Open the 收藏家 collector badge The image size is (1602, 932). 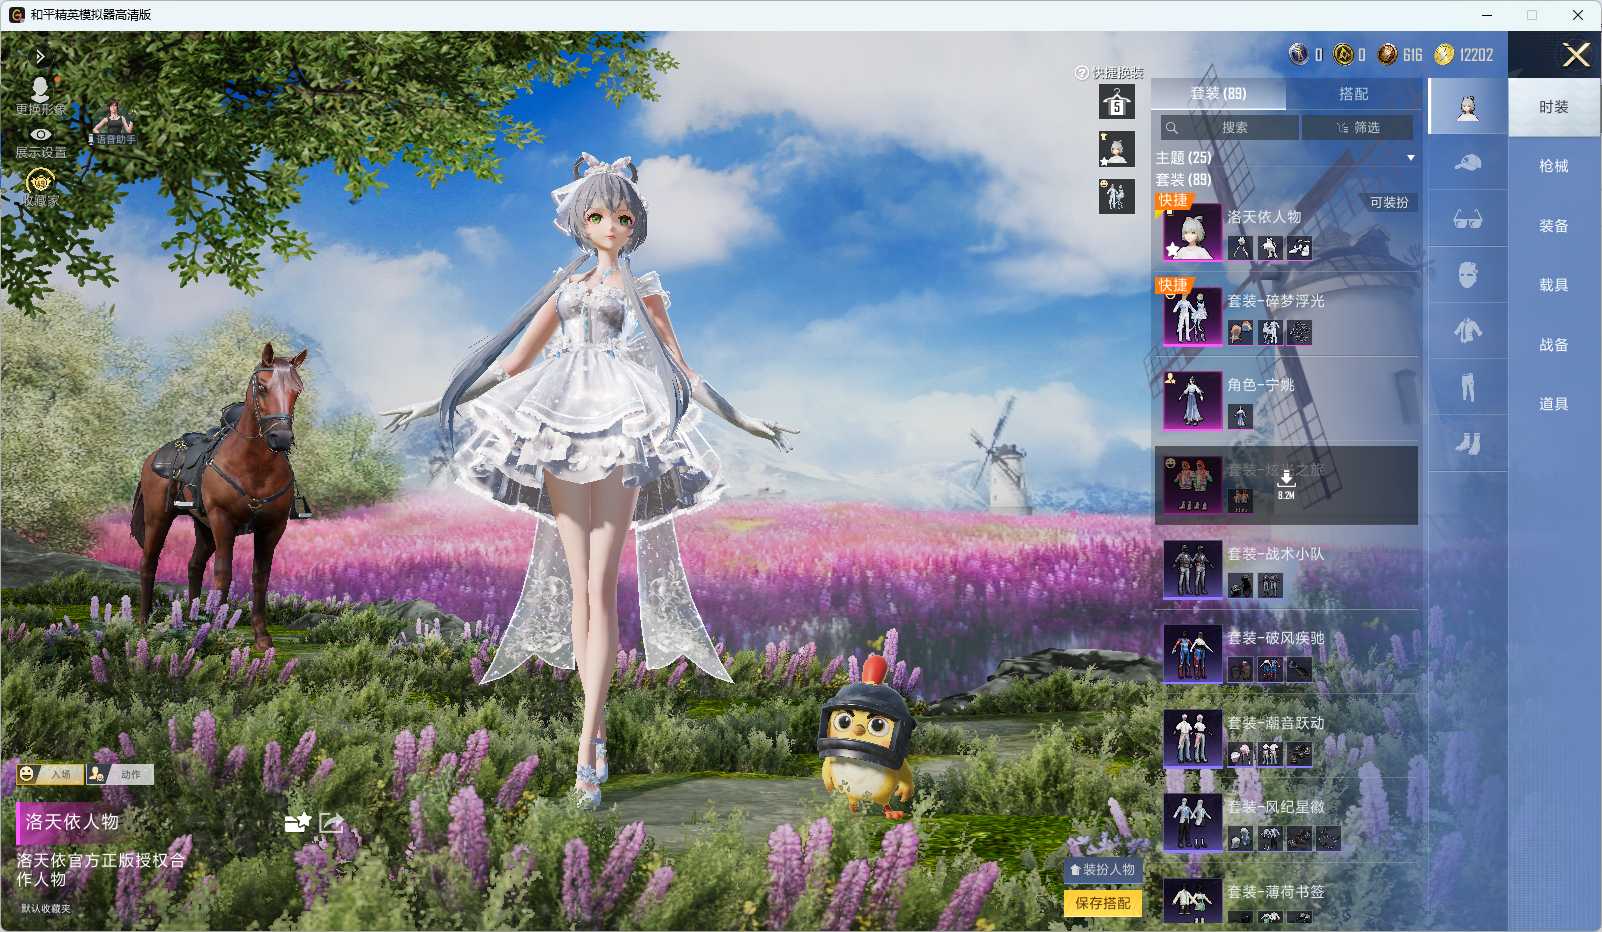[x=40, y=187]
